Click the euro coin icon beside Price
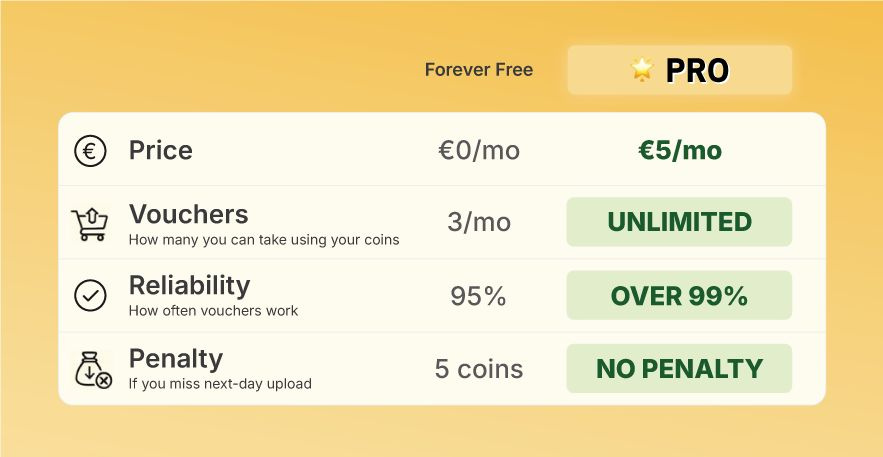883x457 pixels. [x=90, y=151]
